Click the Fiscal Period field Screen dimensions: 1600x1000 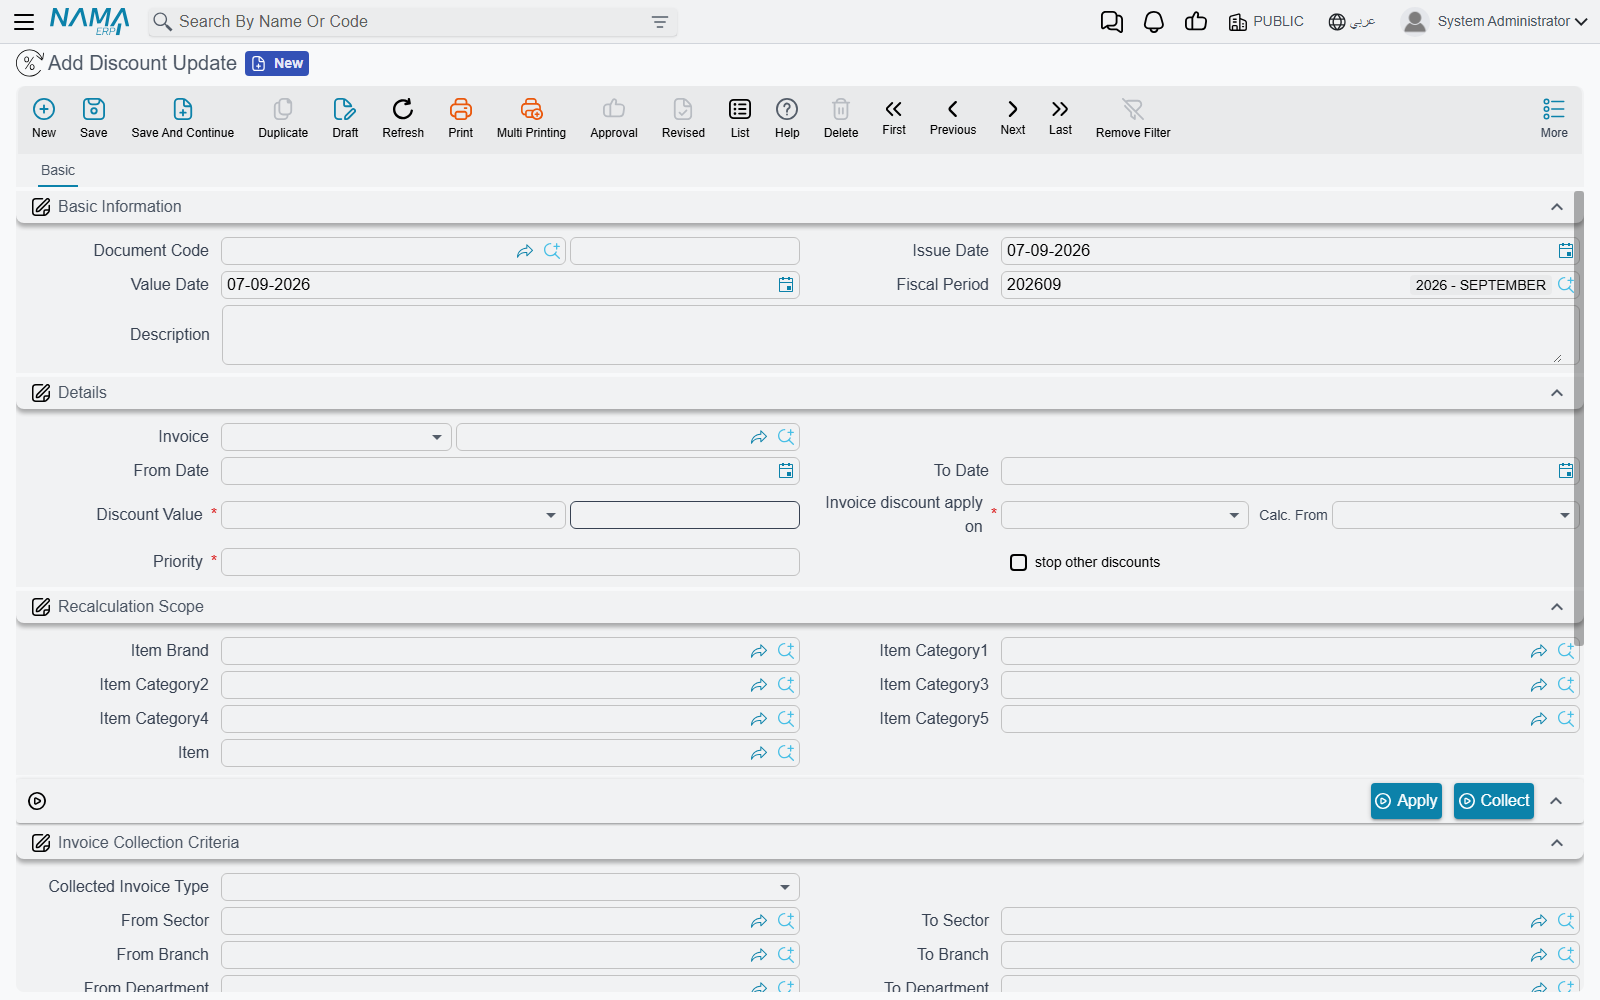[1290, 285]
